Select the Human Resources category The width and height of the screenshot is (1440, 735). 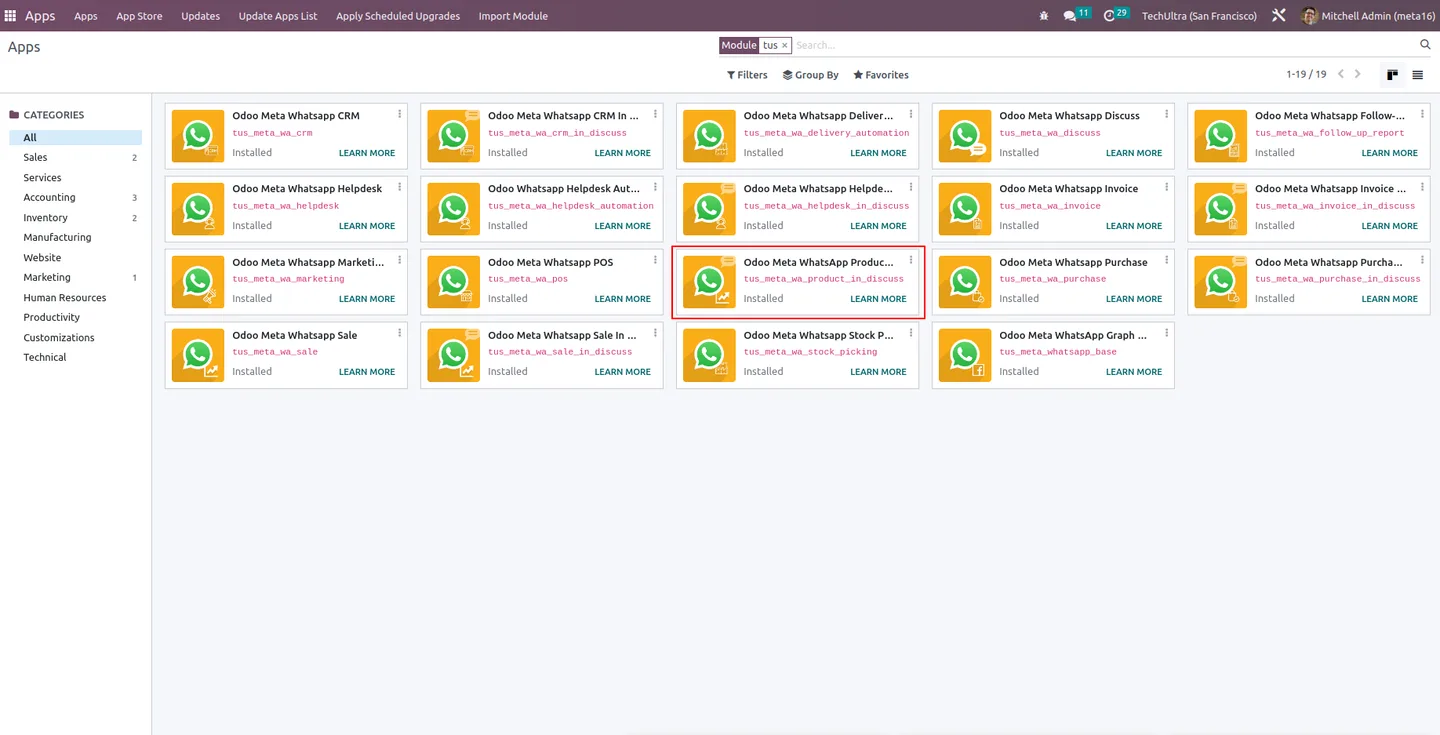(76, 298)
